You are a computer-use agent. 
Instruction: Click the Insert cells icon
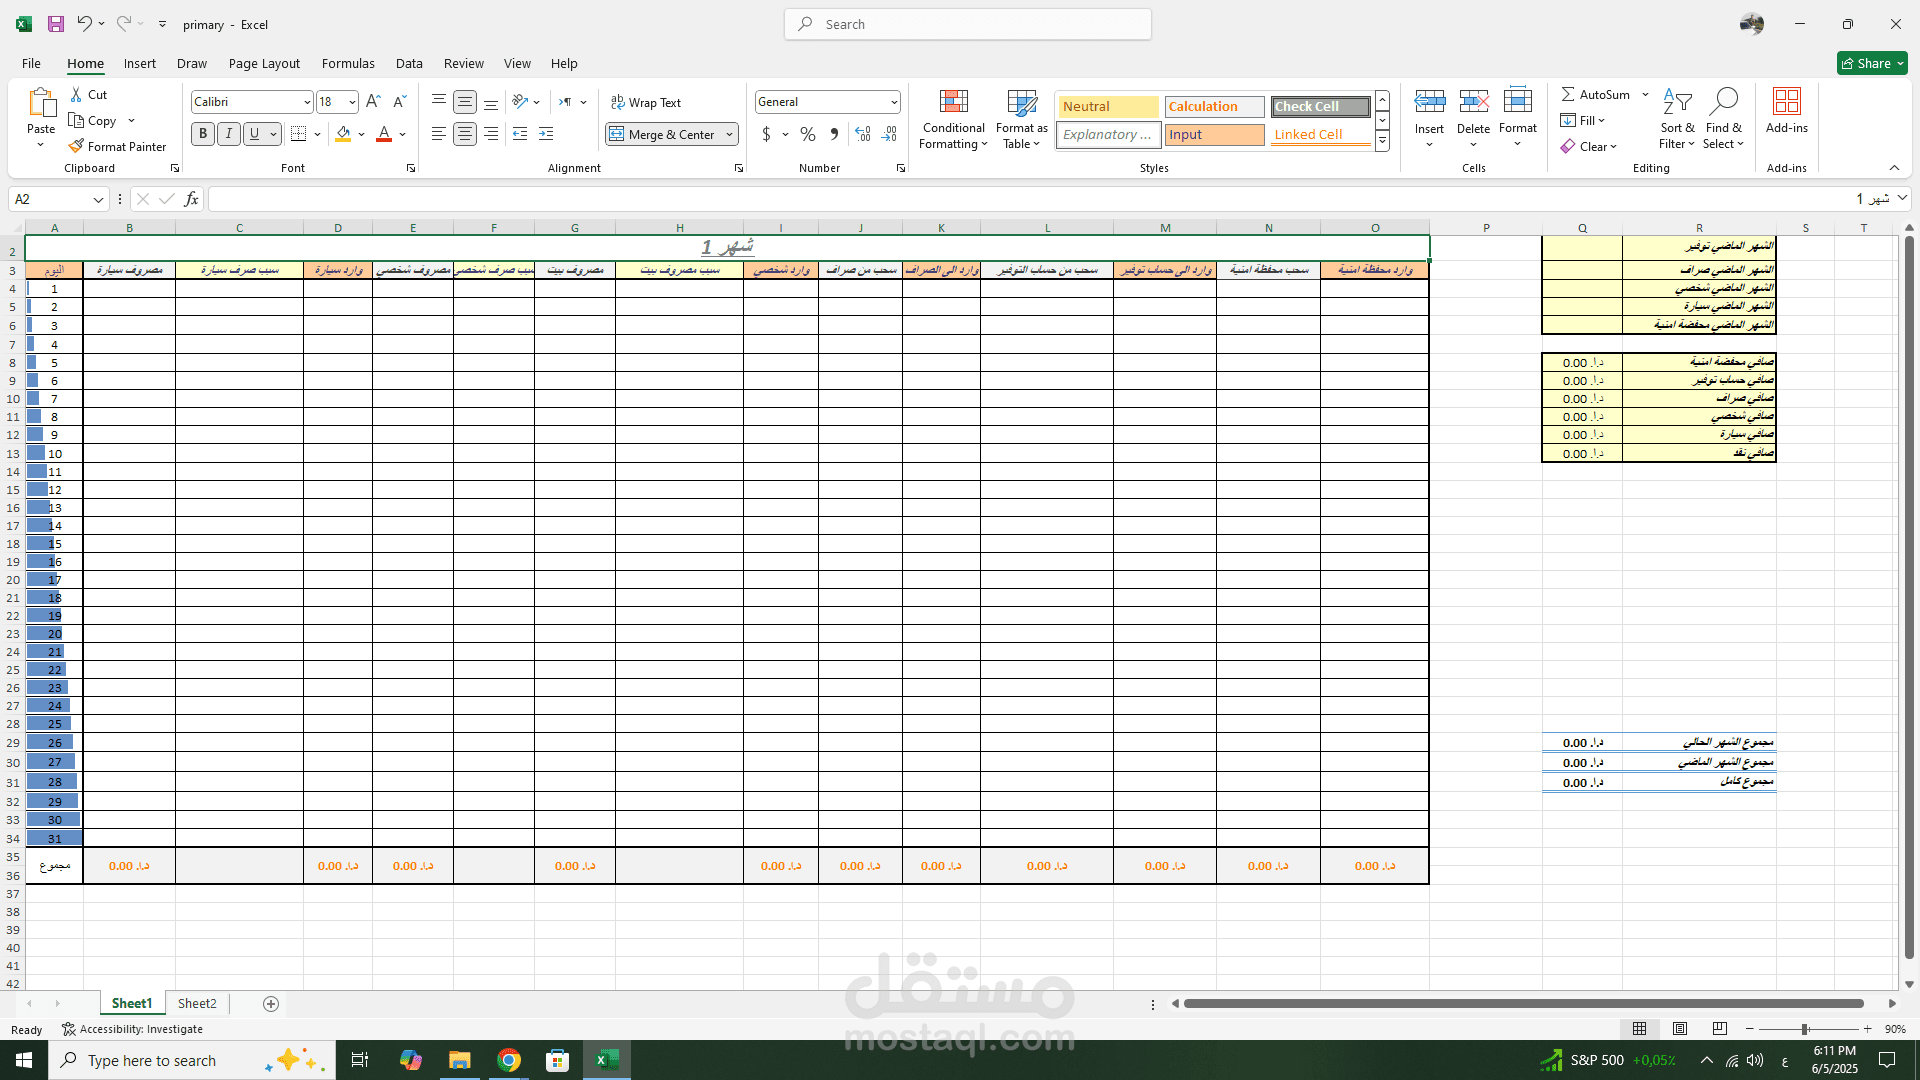click(1429, 101)
